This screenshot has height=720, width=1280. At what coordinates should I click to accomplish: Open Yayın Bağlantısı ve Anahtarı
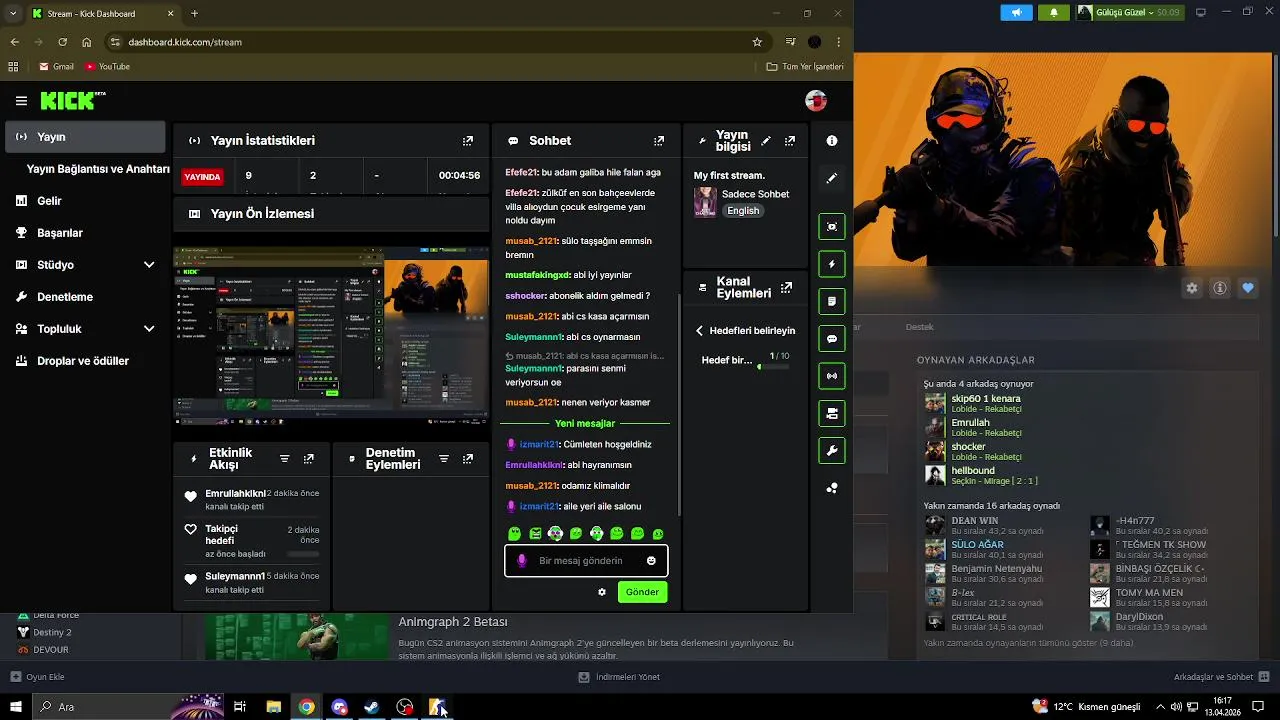pyautogui.click(x=98, y=169)
